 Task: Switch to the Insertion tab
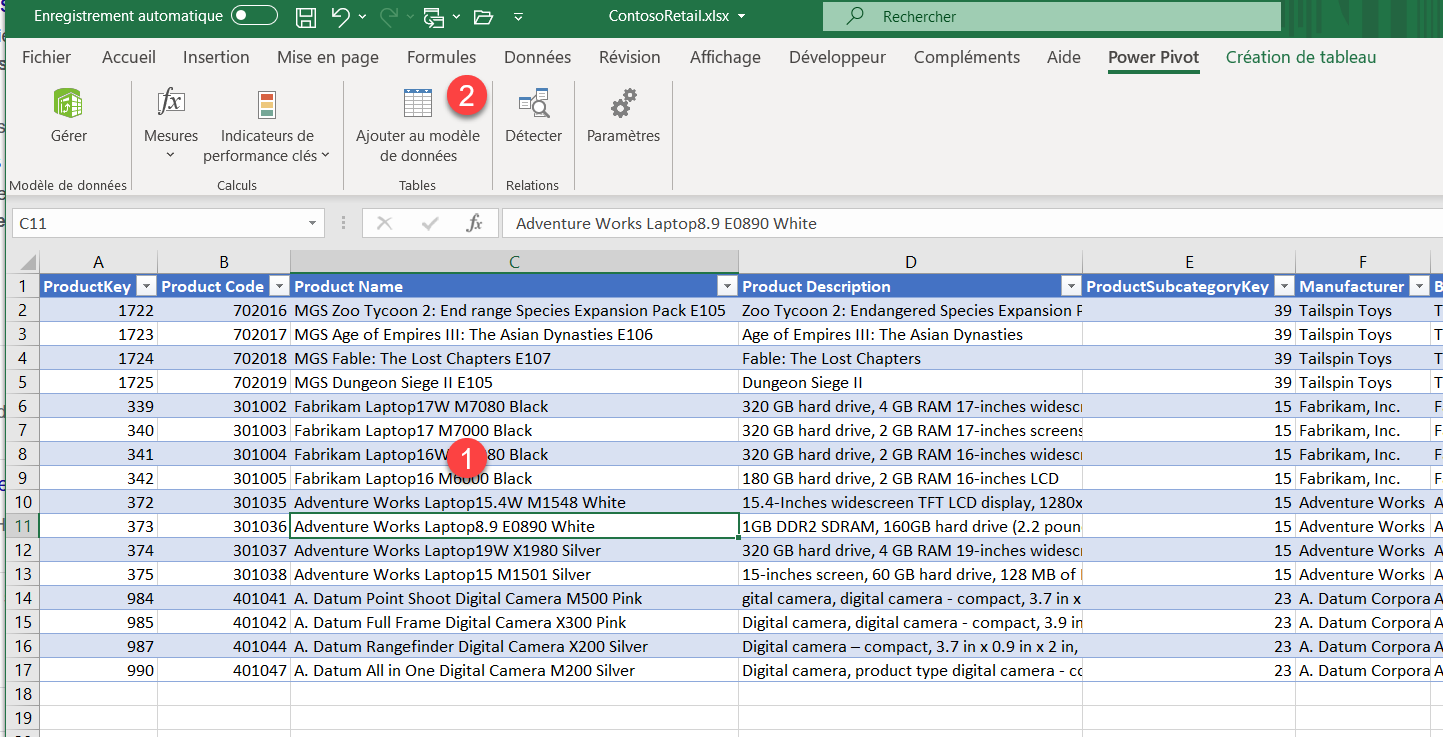(216, 57)
